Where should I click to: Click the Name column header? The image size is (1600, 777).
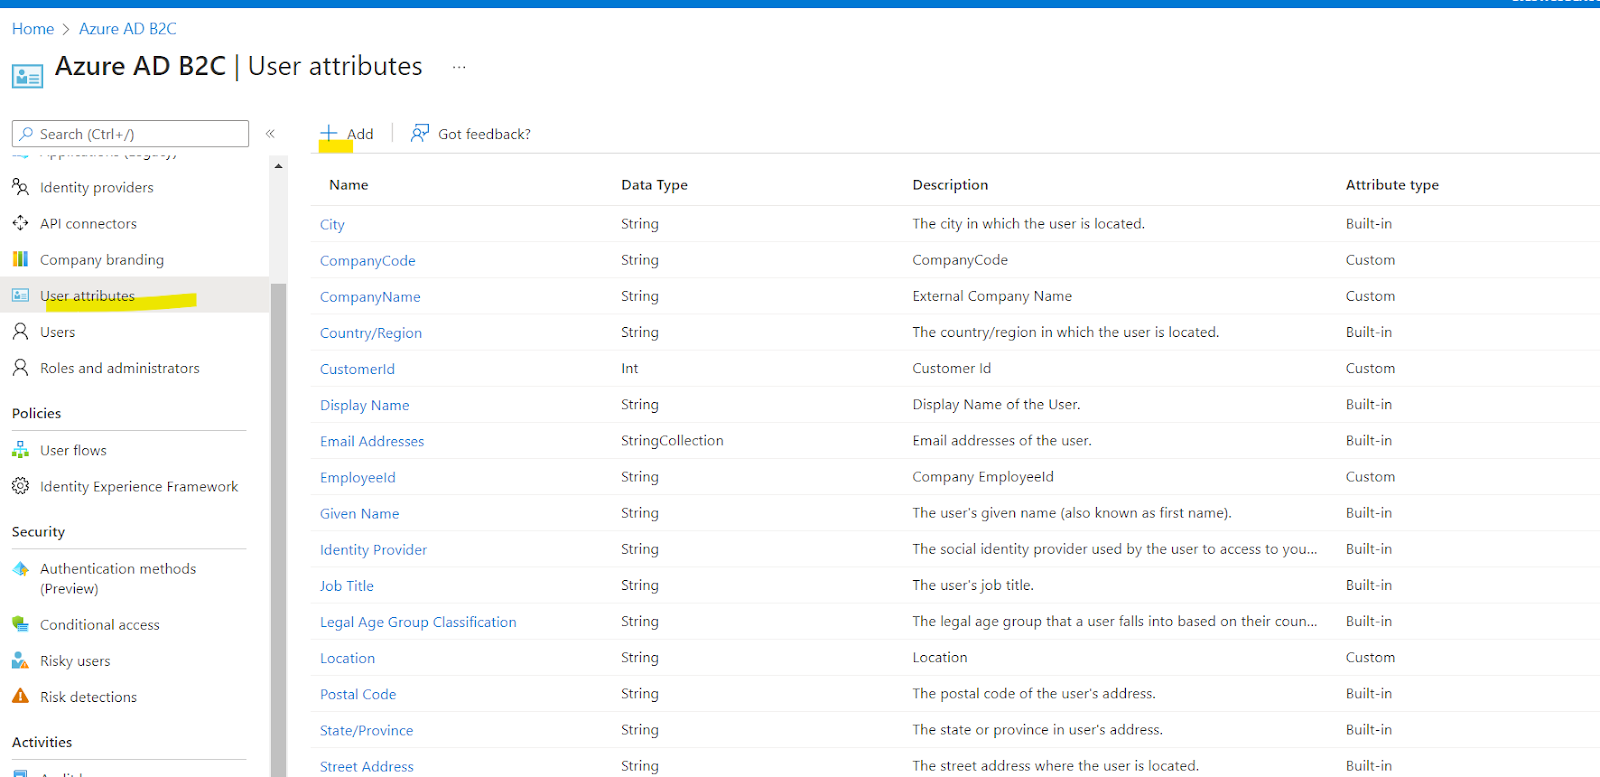[x=349, y=184]
